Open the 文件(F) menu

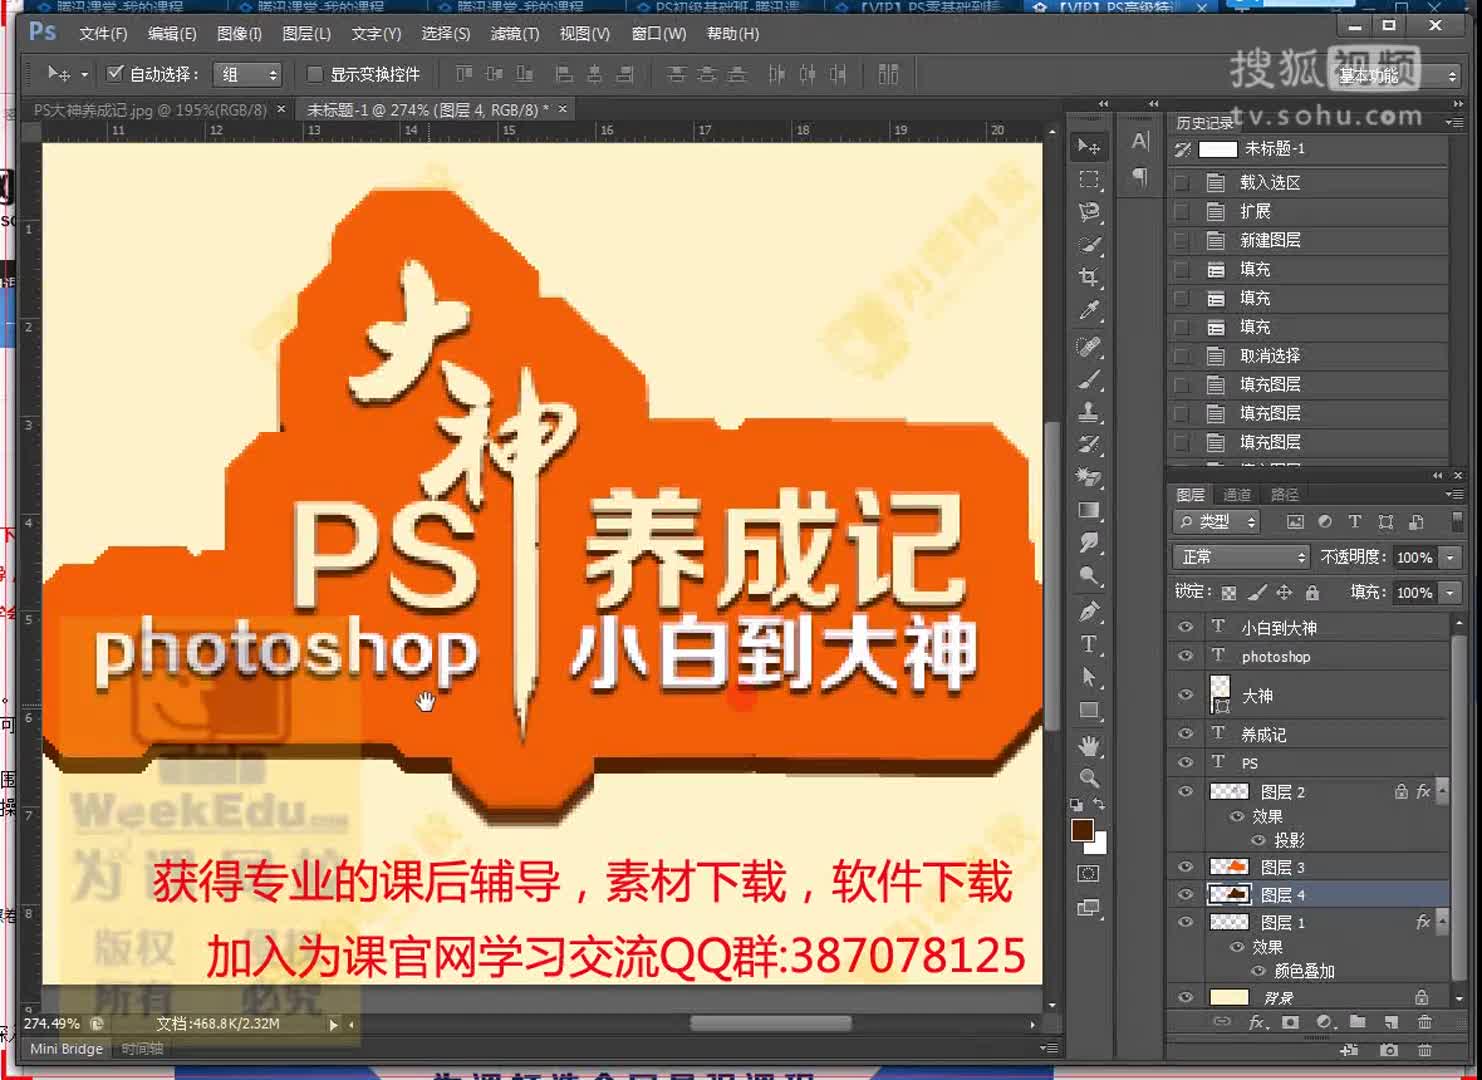103,33
